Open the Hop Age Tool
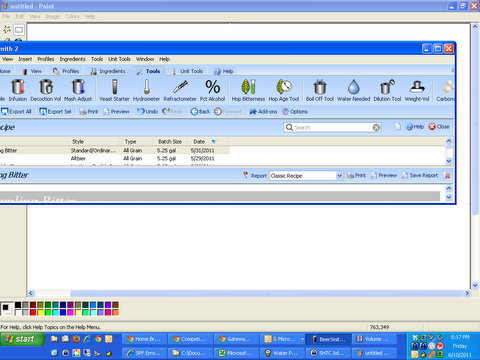The width and height of the screenshot is (480, 360). tap(284, 90)
